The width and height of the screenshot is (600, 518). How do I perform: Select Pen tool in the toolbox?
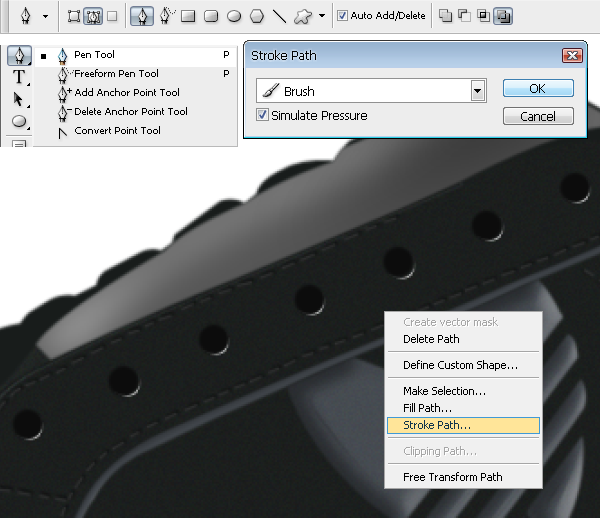[19, 55]
